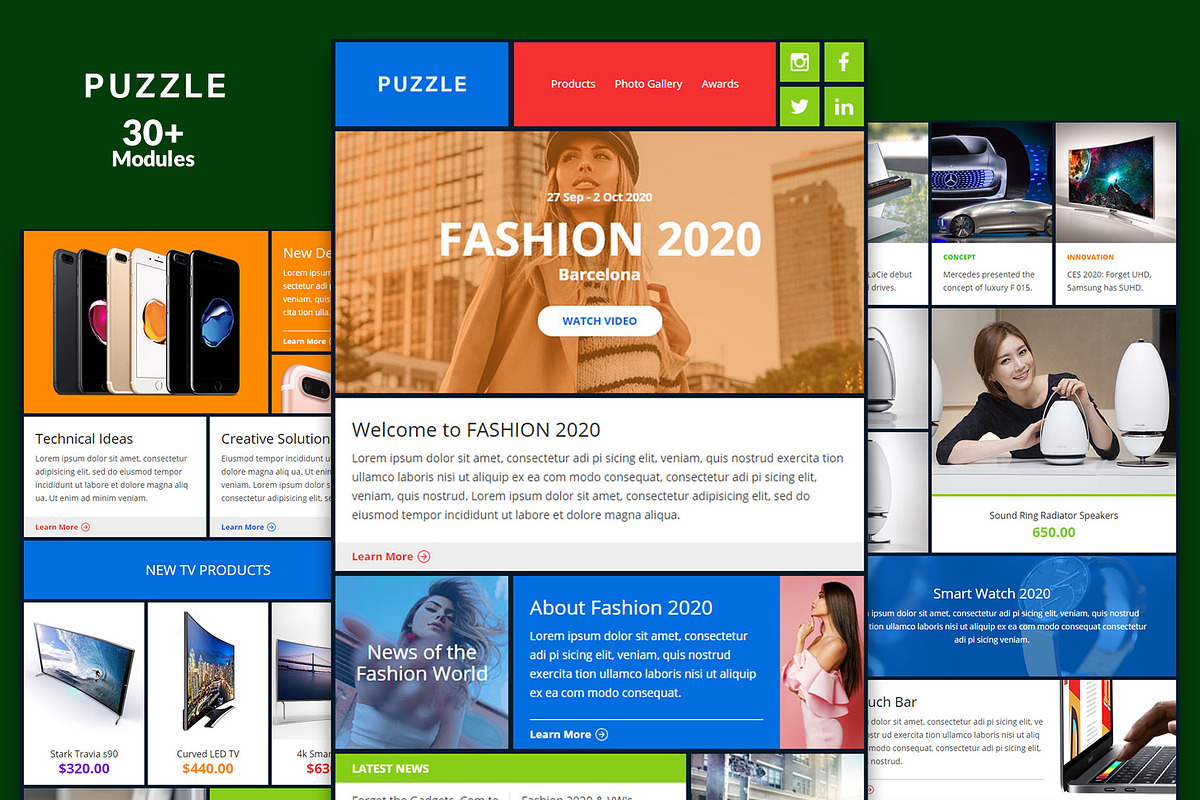Image resolution: width=1200 pixels, height=800 pixels.
Task: Open the Mercedes concept car image
Action: tap(992, 182)
